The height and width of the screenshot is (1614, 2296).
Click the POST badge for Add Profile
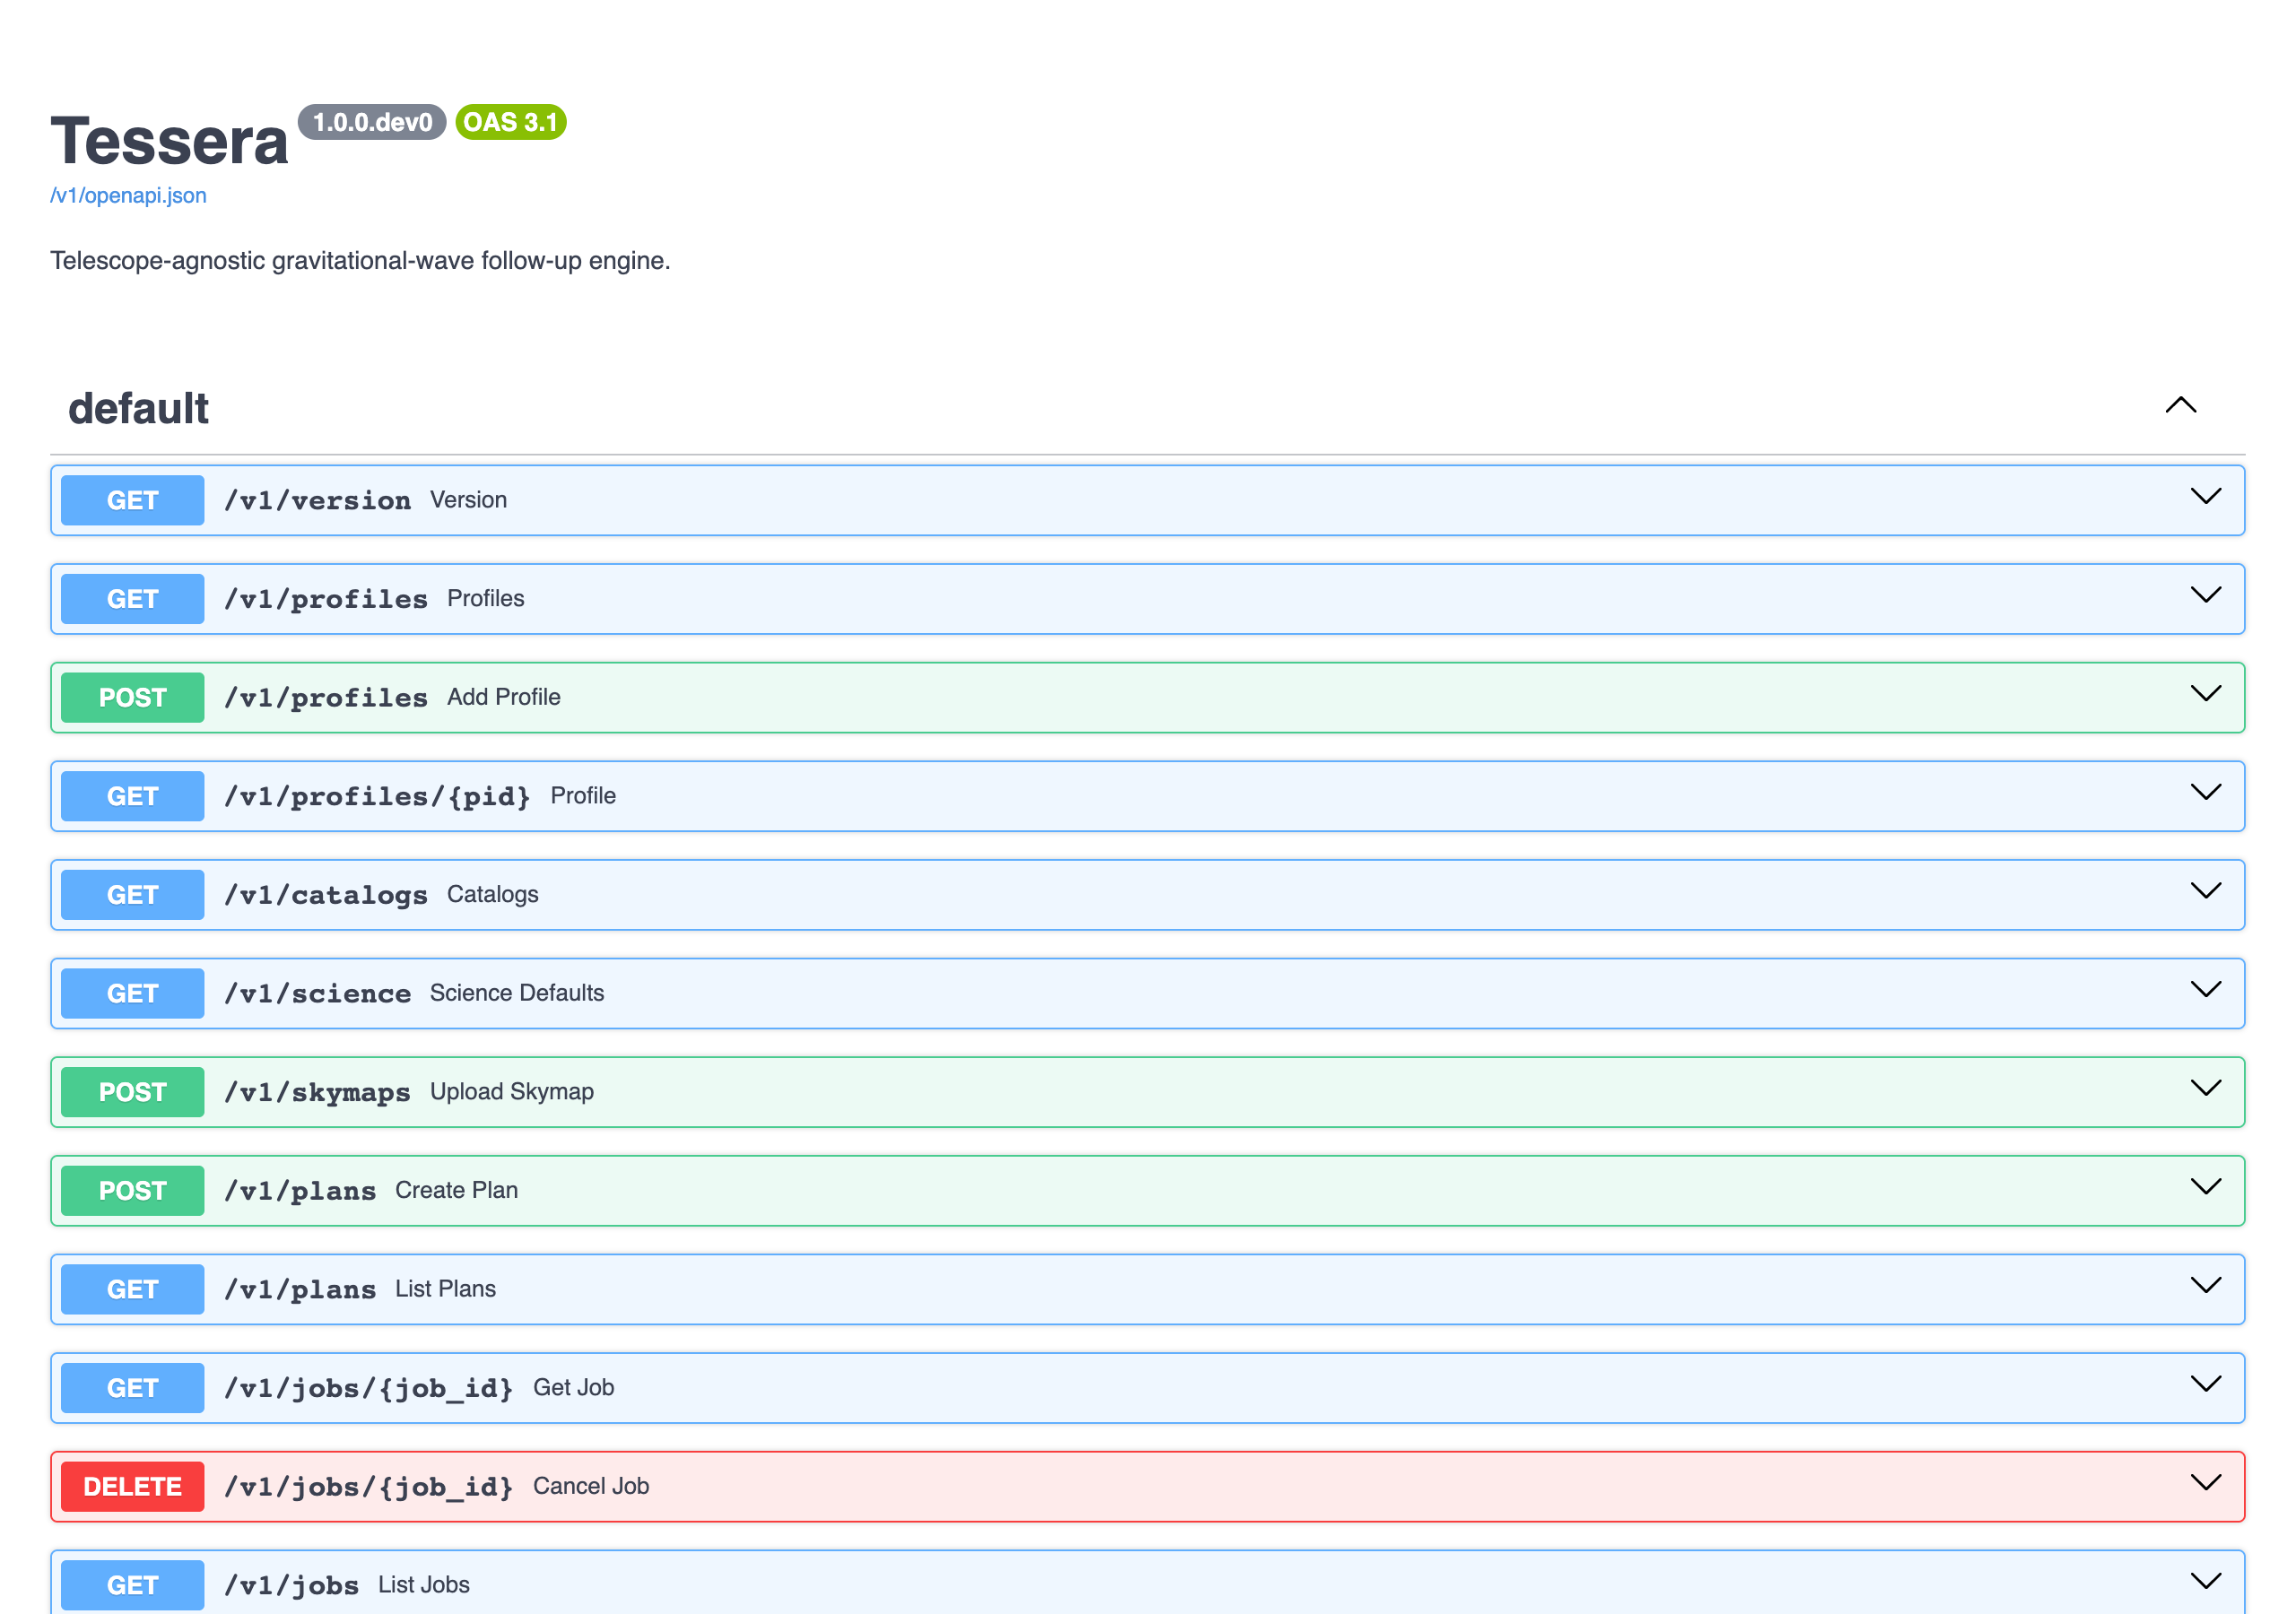132,697
